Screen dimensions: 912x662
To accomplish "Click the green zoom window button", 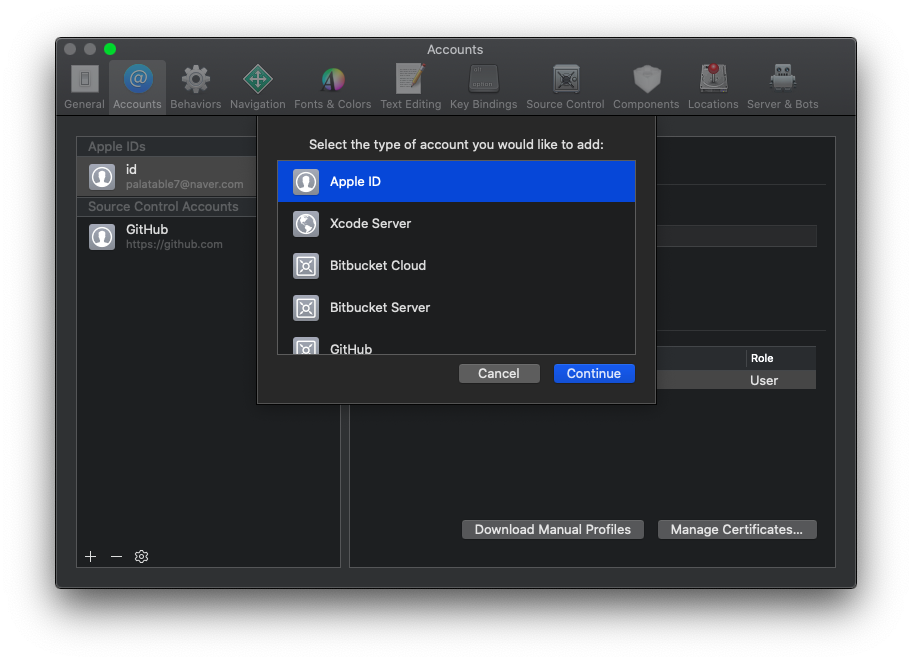I will coord(110,49).
